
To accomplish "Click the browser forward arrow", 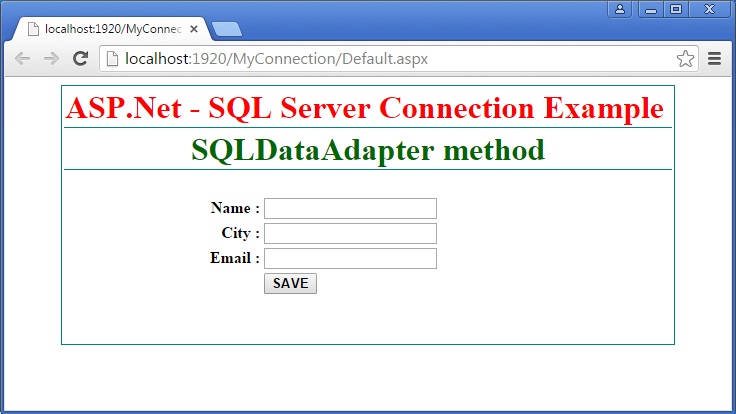I will [x=51, y=59].
